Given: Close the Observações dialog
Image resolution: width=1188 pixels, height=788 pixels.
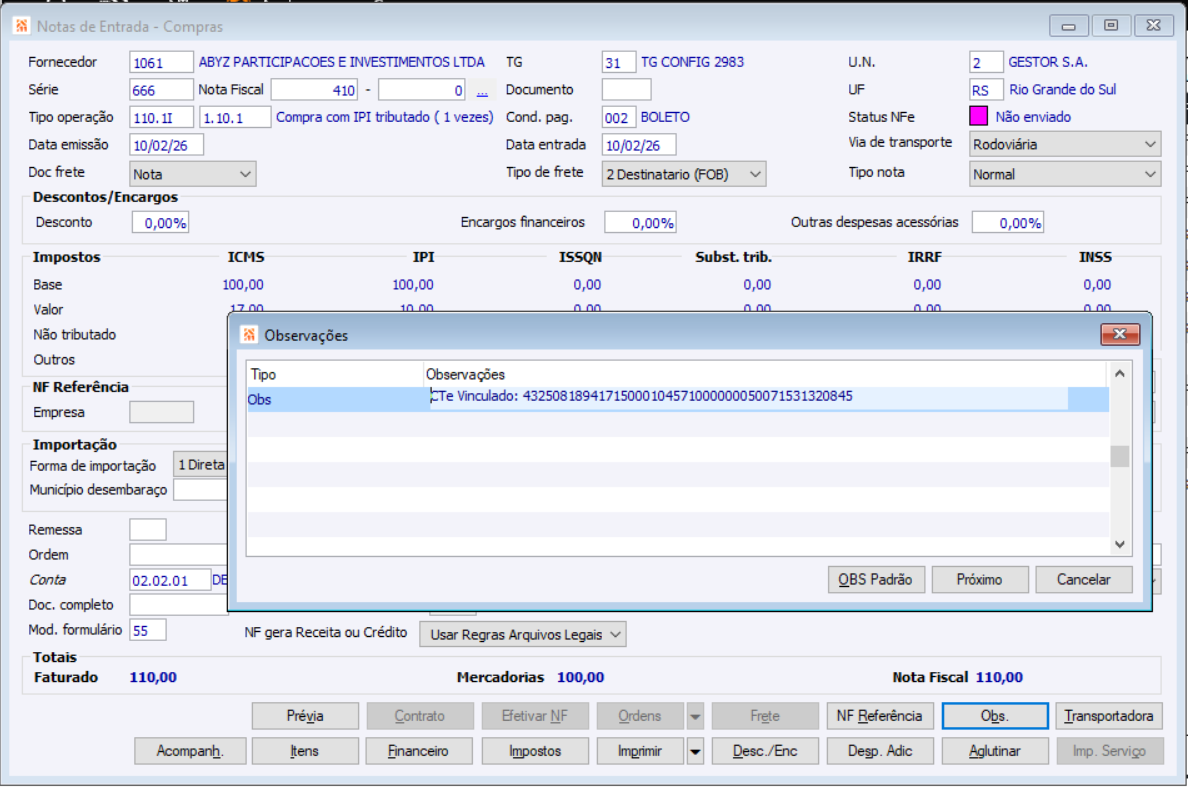Looking at the screenshot, I should [x=1119, y=334].
